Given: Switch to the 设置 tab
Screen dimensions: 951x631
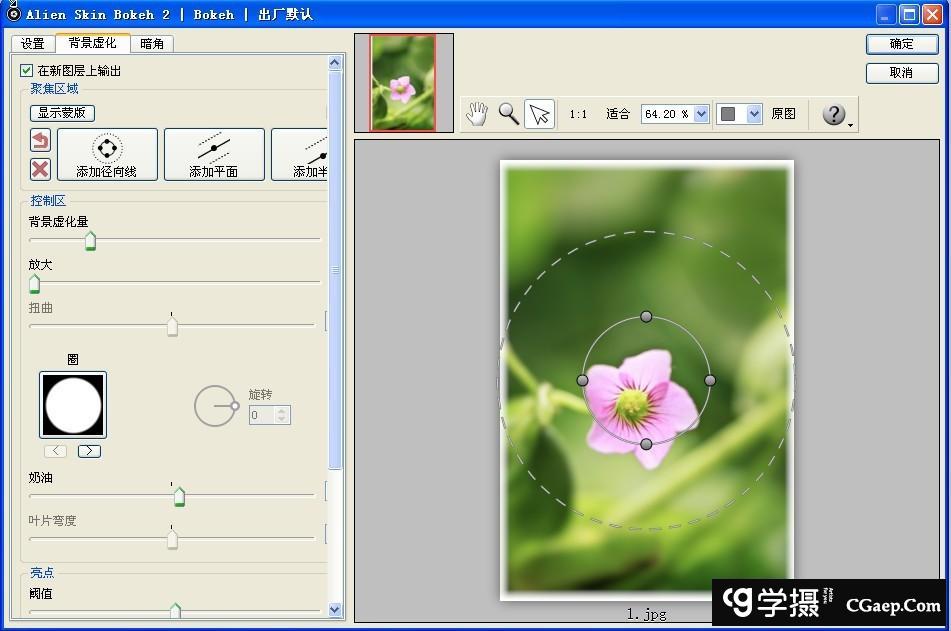Looking at the screenshot, I should (x=33, y=44).
